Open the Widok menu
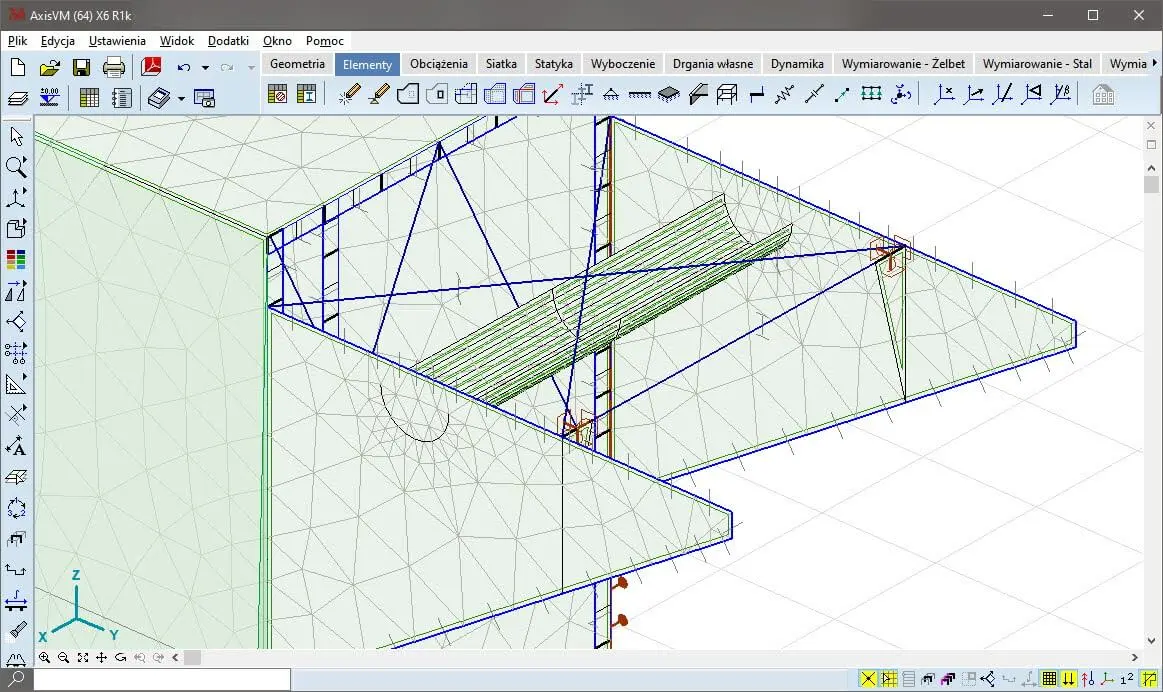This screenshot has width=1163, height=692. pos(177,41)
